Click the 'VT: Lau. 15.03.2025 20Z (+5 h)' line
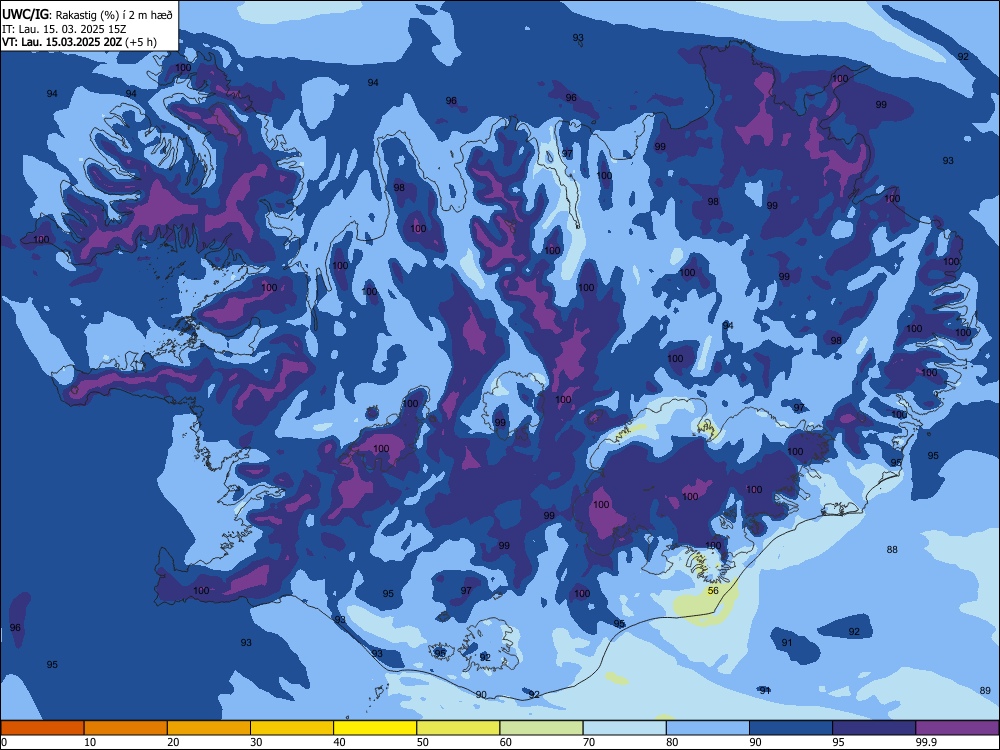This screenshot has width=1000, height=750. tap(79, 42)
